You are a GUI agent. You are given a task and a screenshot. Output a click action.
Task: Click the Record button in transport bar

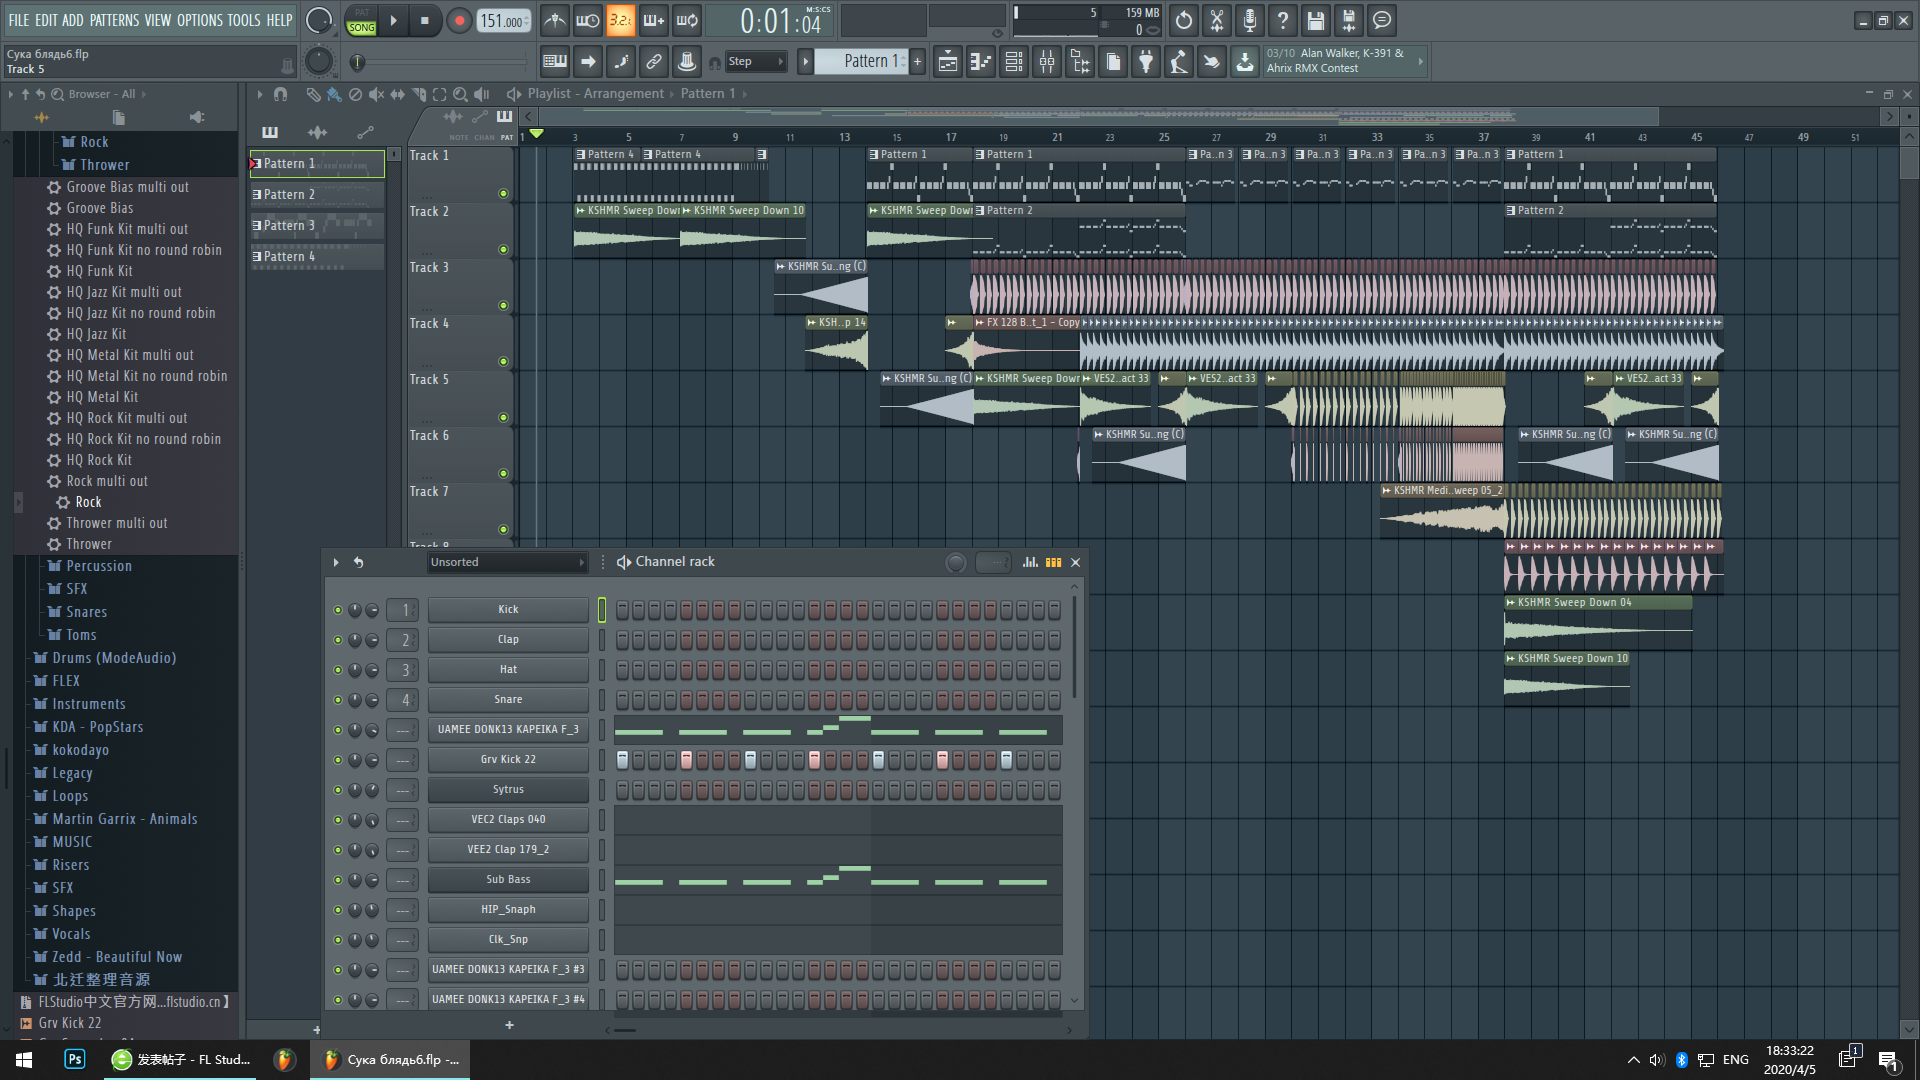coord(459,21)
